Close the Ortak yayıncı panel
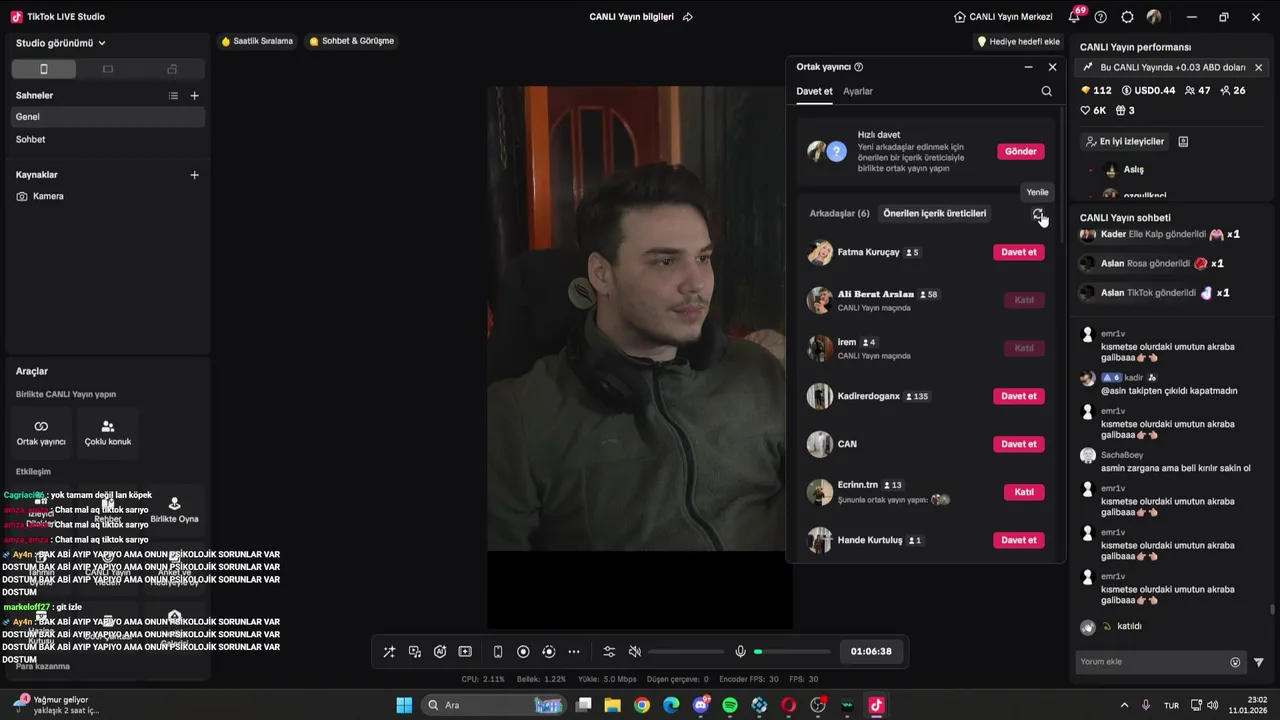 (x=1052, y=67)
